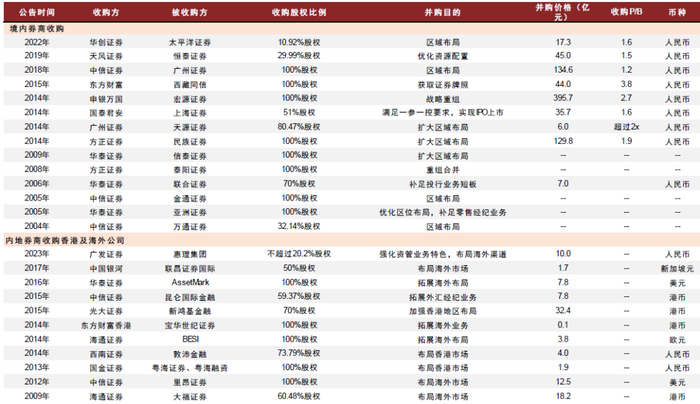The width and height of the screenshot is (700, 404).
Task: Click the 32.14%股权 cell
Action: [299, 226]
